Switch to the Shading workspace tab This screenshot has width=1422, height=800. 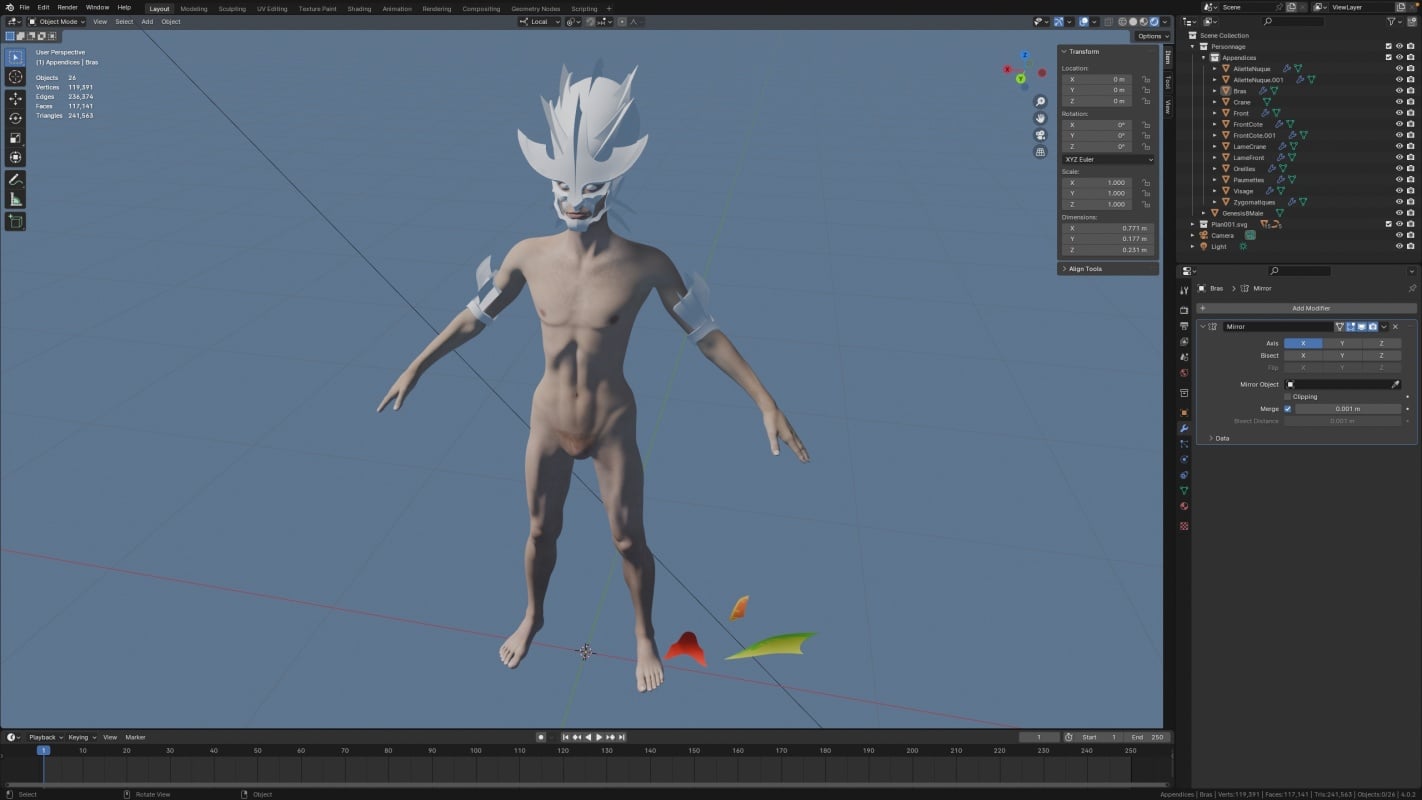tap(359, 9)
